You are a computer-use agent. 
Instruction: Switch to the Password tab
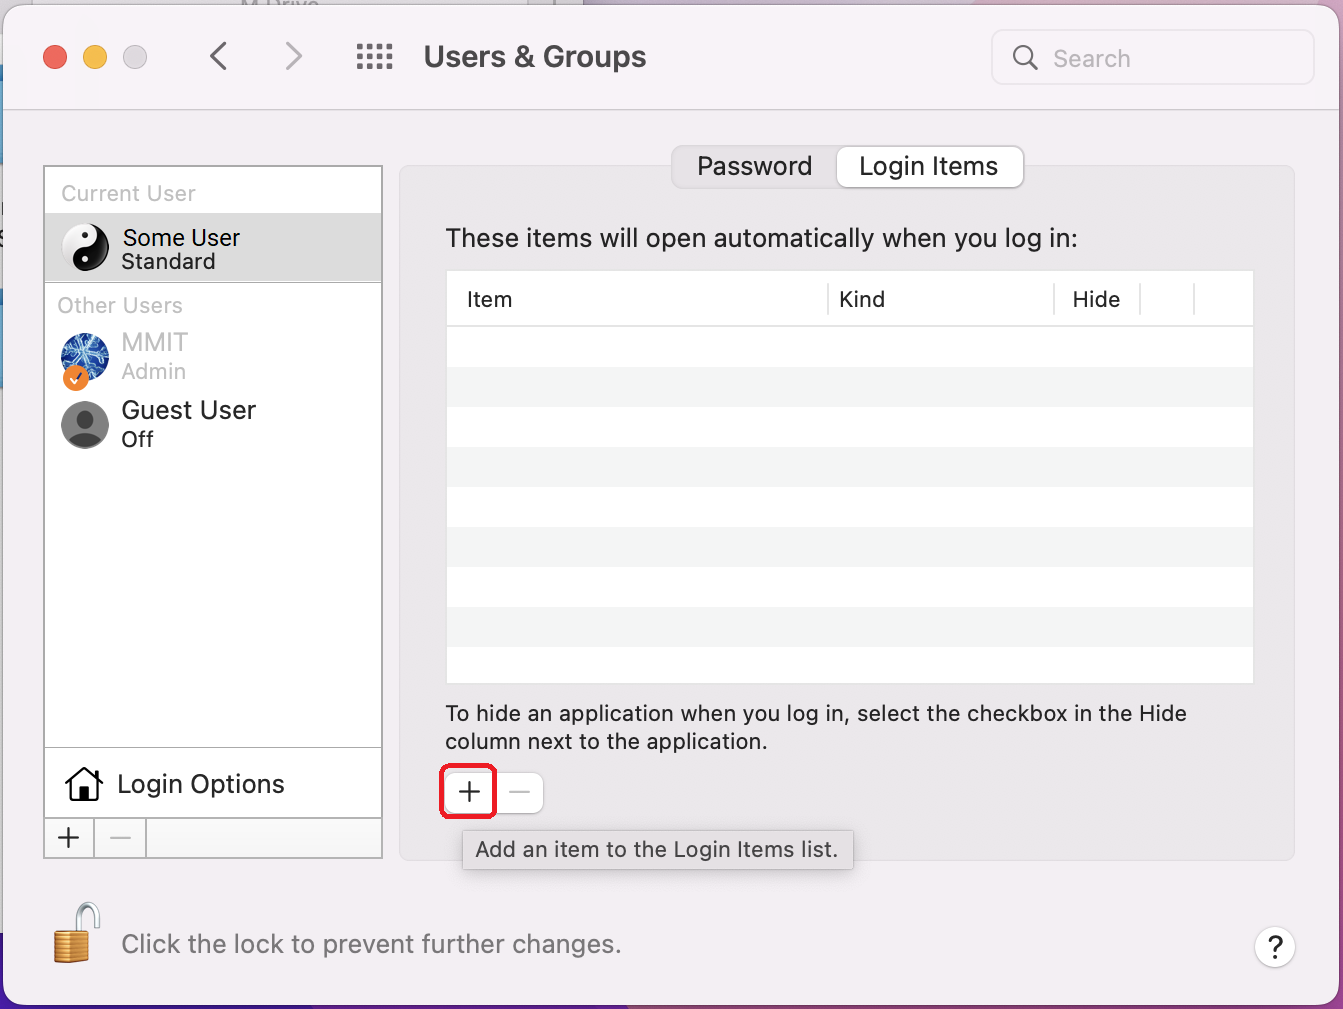[x=754, y=166]
